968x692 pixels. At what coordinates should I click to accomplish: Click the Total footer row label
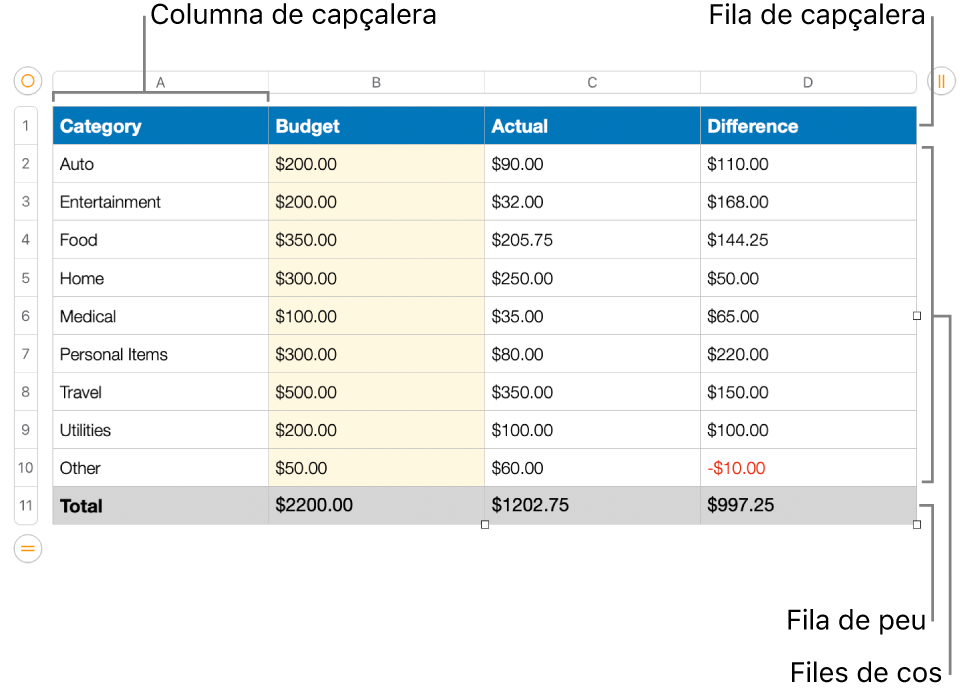tap(160, 506)
